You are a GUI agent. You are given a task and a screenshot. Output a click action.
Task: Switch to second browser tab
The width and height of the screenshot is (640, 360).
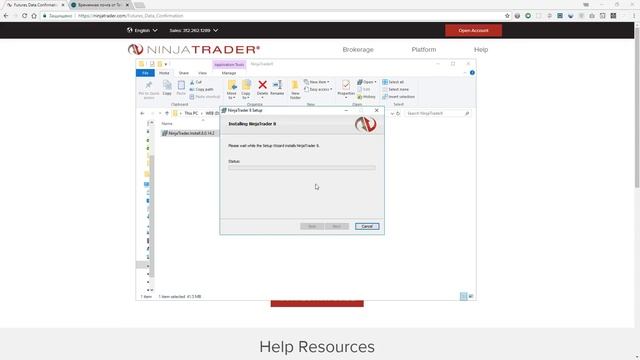100,5
